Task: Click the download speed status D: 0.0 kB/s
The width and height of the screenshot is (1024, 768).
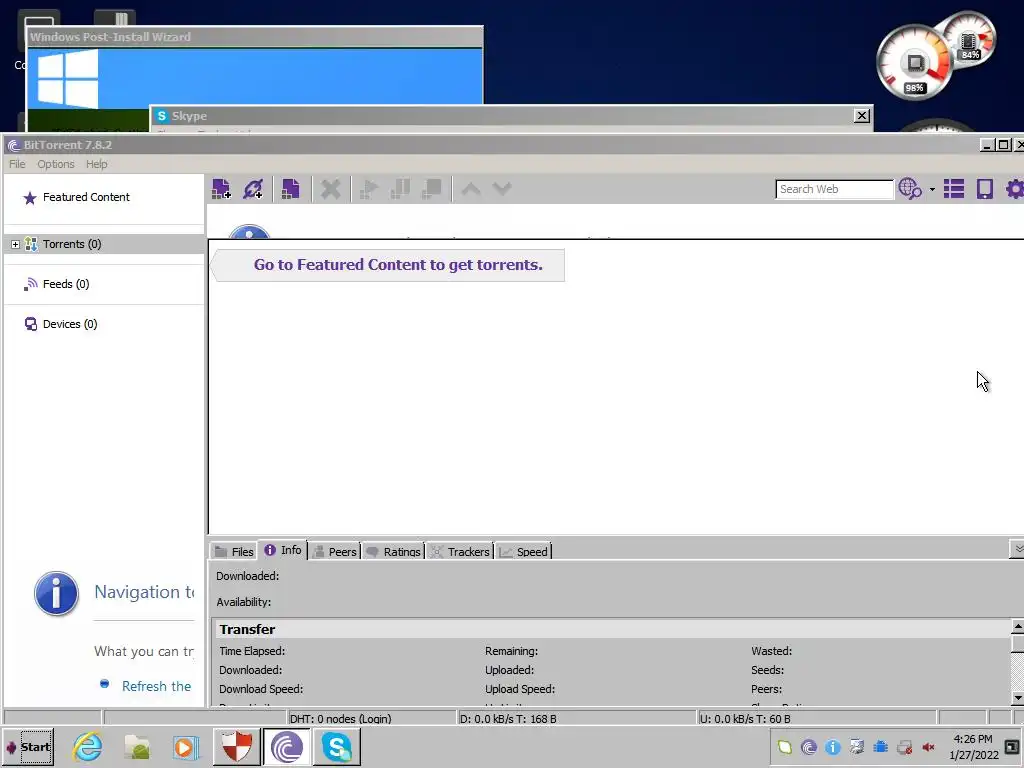Action: (x=508, y=718)
